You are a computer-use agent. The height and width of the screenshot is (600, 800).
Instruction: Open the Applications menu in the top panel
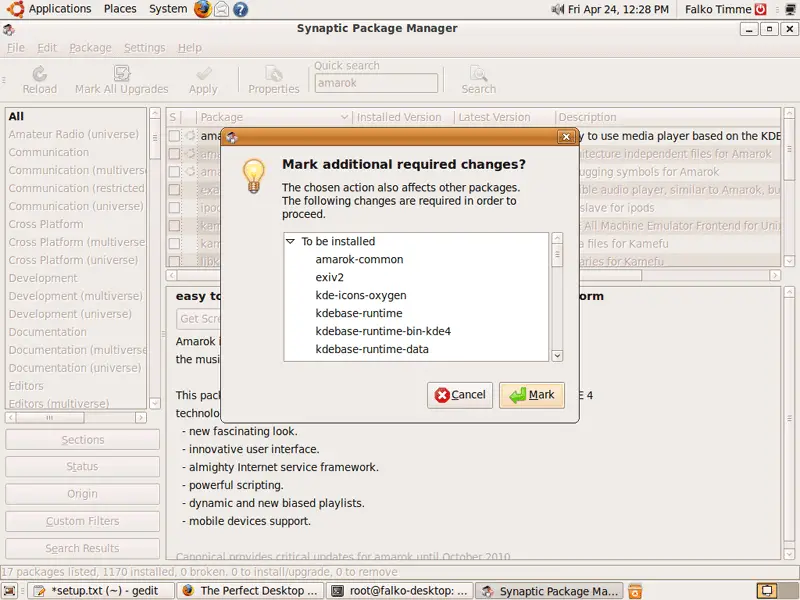tap(60, 9)
